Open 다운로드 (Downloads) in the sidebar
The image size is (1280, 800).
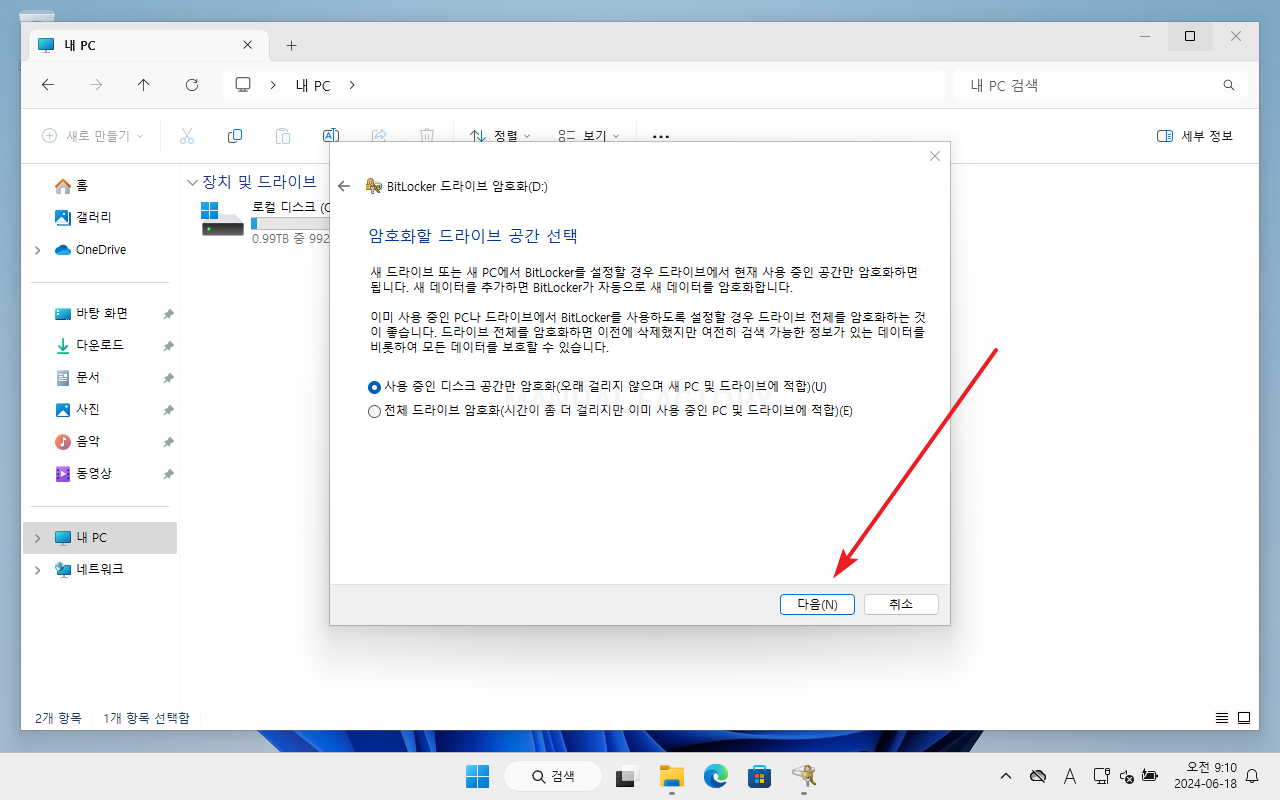[x=99, y=345]
